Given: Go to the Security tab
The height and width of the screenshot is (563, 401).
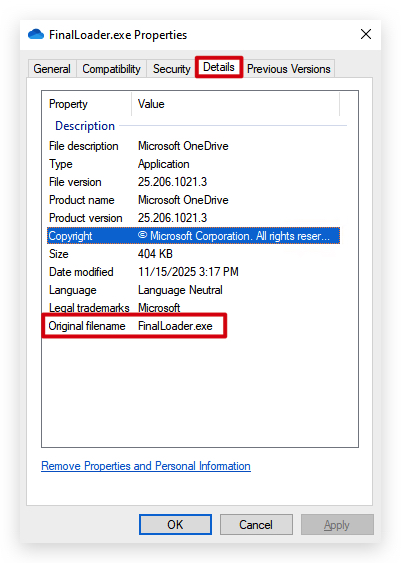Looking at the screenshot, I should coord(171,69).
